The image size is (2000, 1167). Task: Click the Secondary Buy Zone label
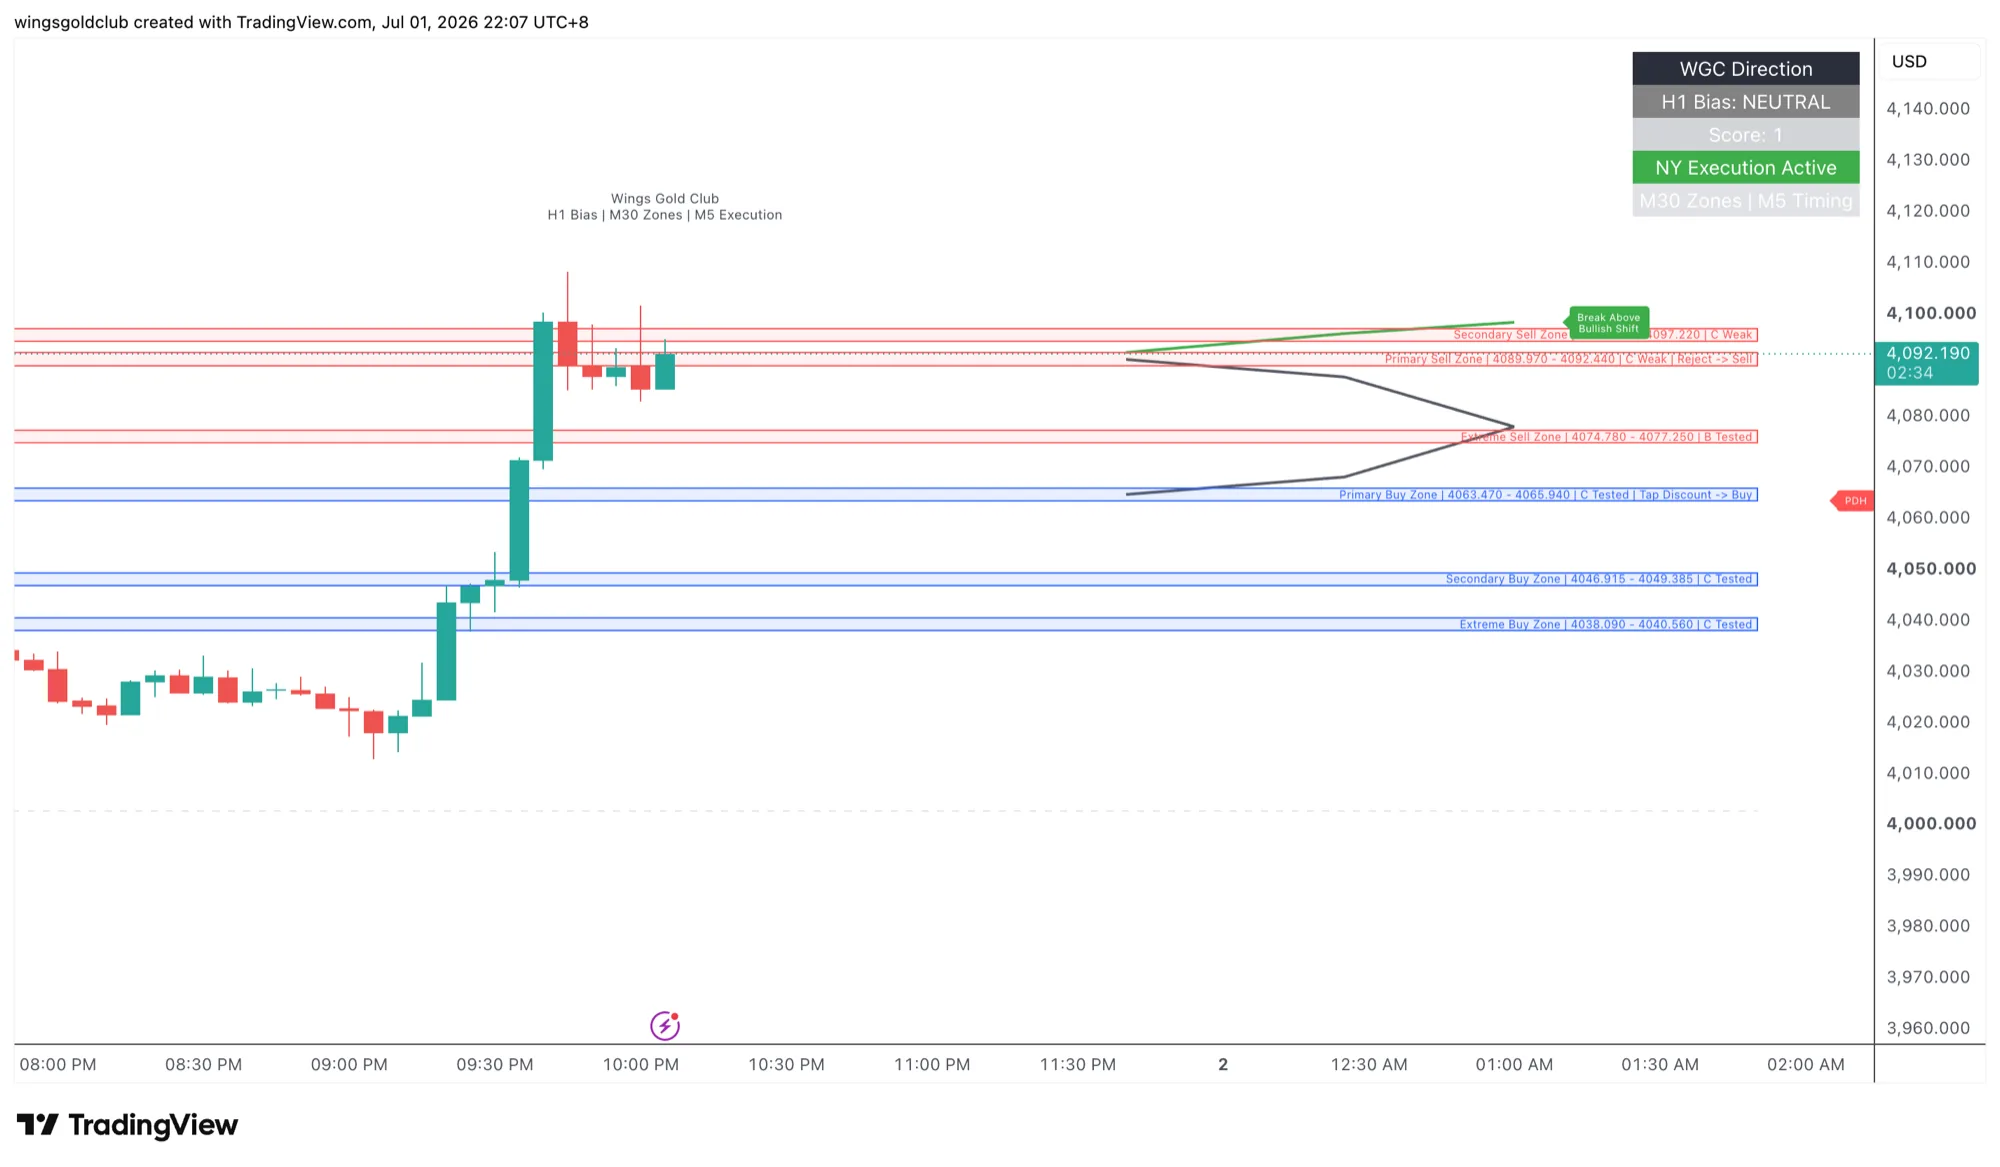coord(1599,579)
